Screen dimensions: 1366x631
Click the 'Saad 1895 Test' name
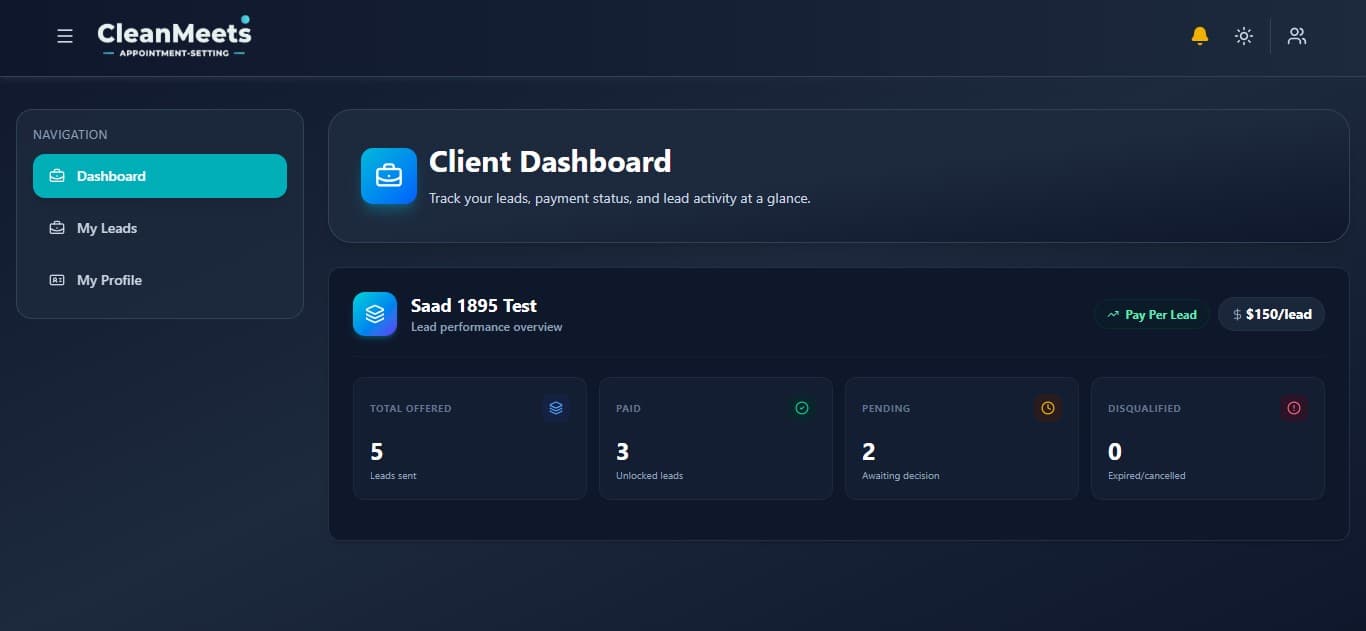(x=474, y=306)
